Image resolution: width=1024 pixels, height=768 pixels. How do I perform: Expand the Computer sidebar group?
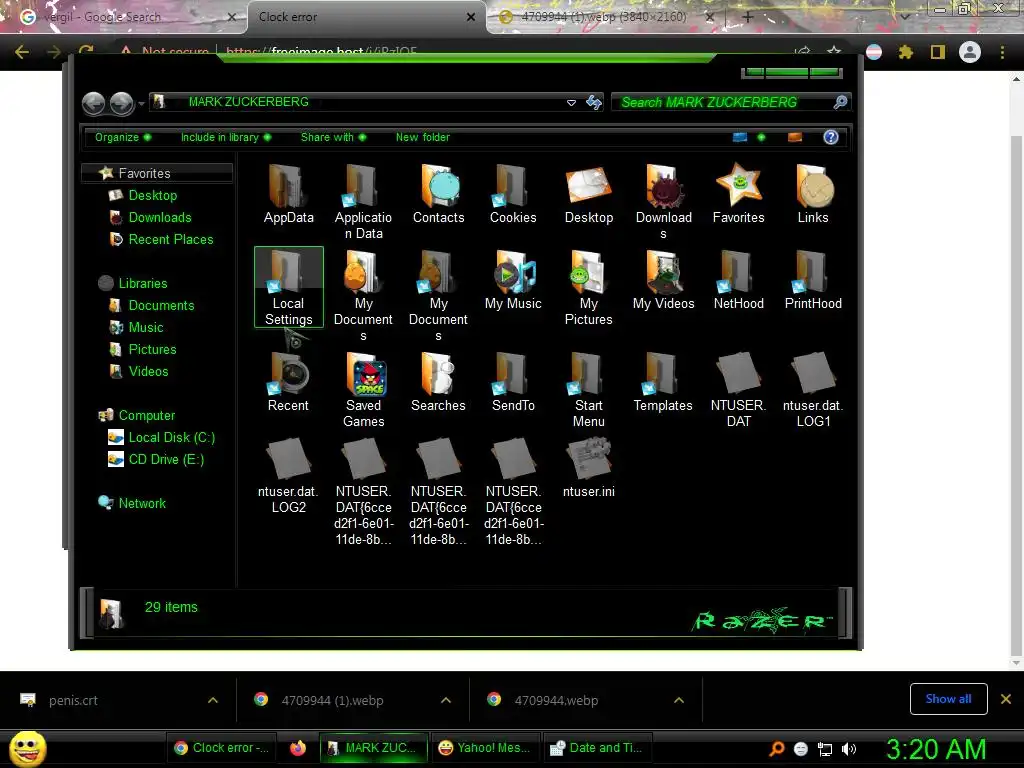click(146, 415)
